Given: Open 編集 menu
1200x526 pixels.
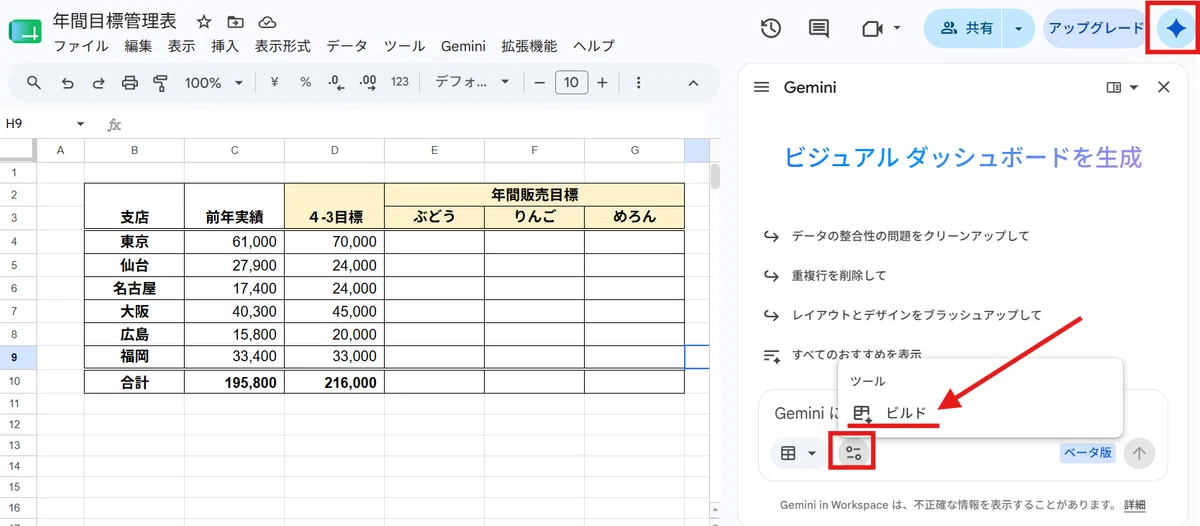Looking at the screenshot, I should pyautogui.click(x=139, y=46).
